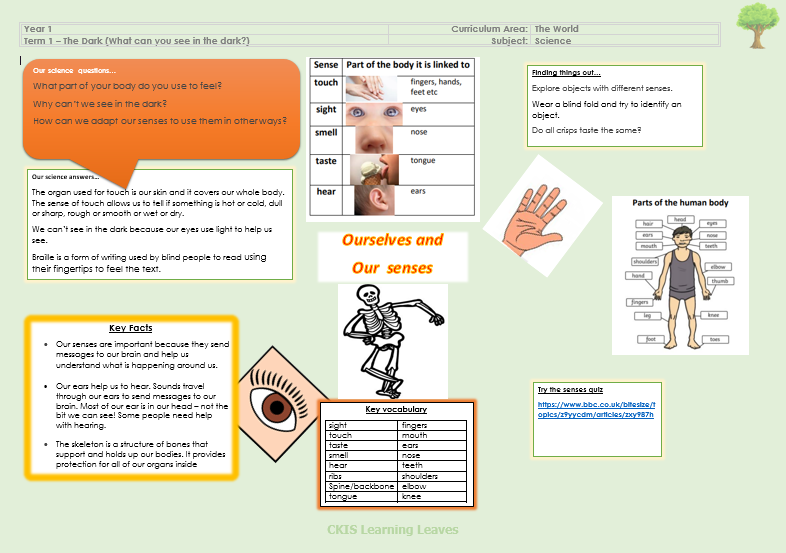
Task: Click the 'Try the senses quiz' heading
Action: pyautogui.click(x=570, y=390)
